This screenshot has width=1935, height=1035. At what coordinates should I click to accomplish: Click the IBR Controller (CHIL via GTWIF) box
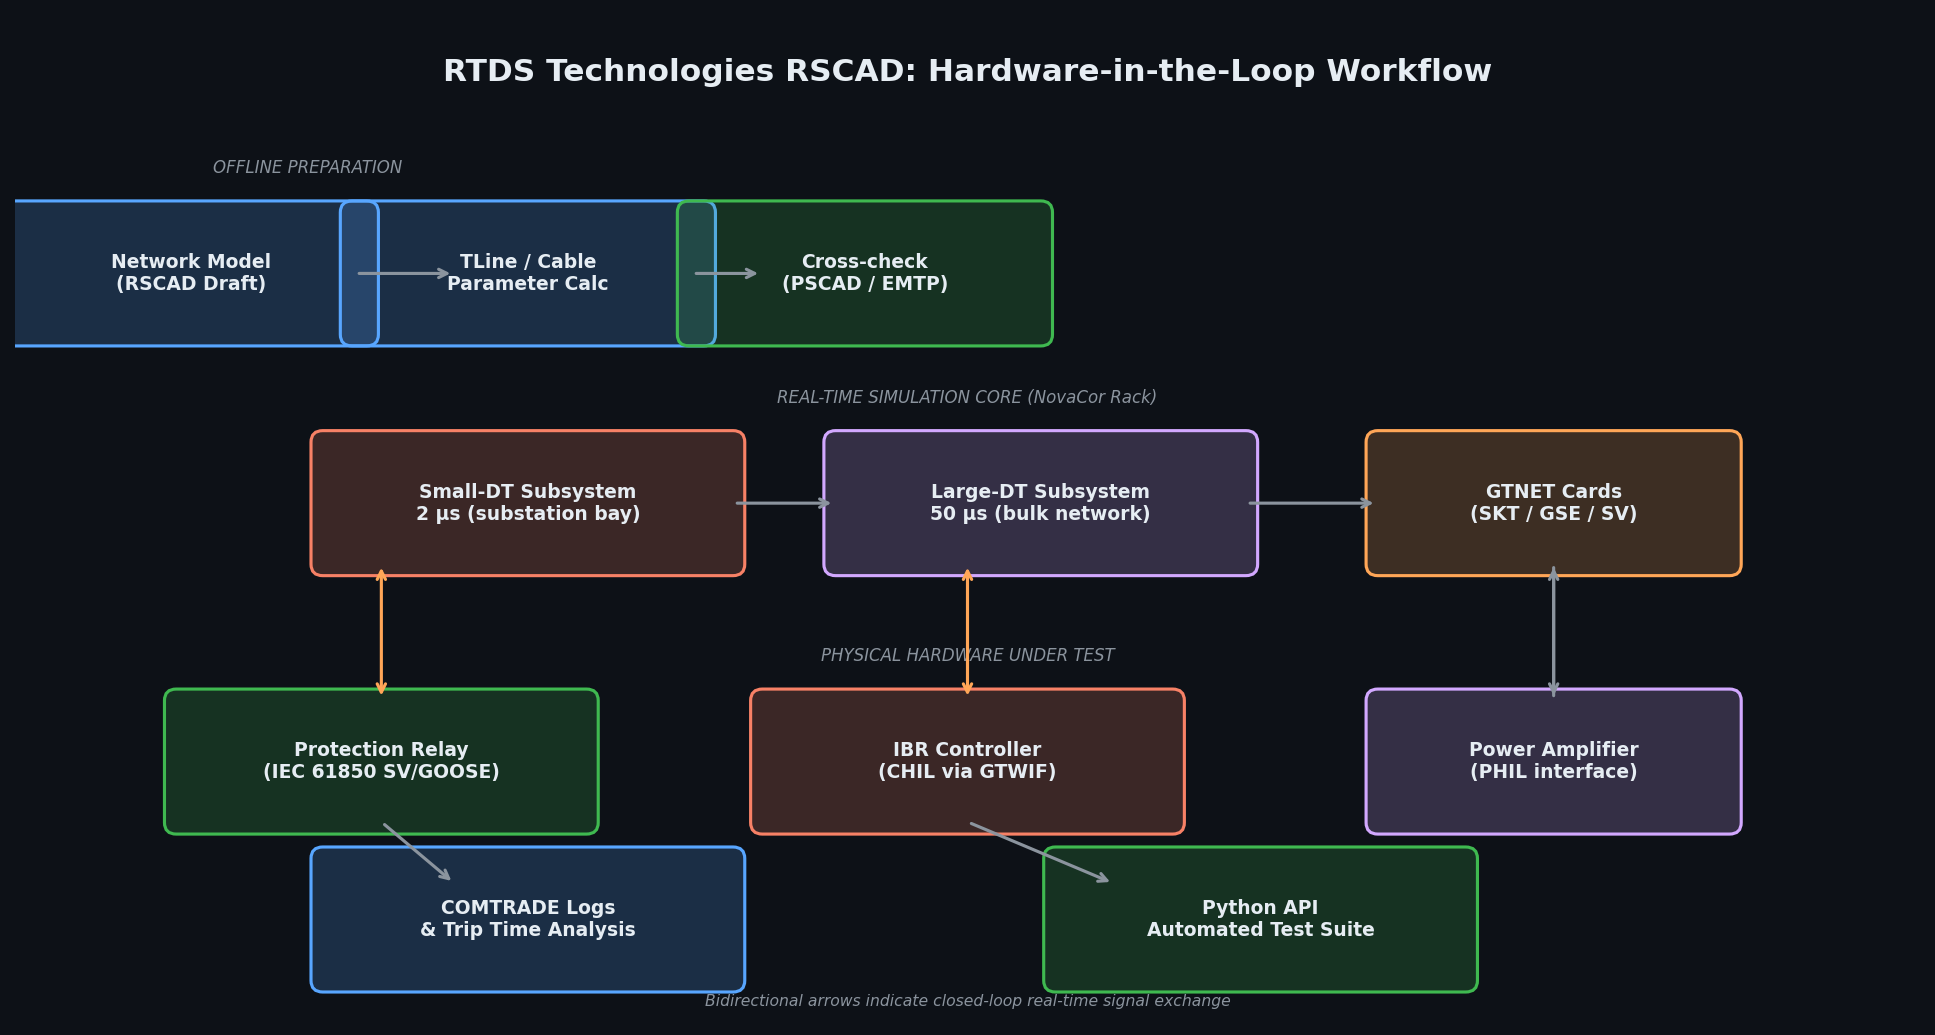[967, 761]
